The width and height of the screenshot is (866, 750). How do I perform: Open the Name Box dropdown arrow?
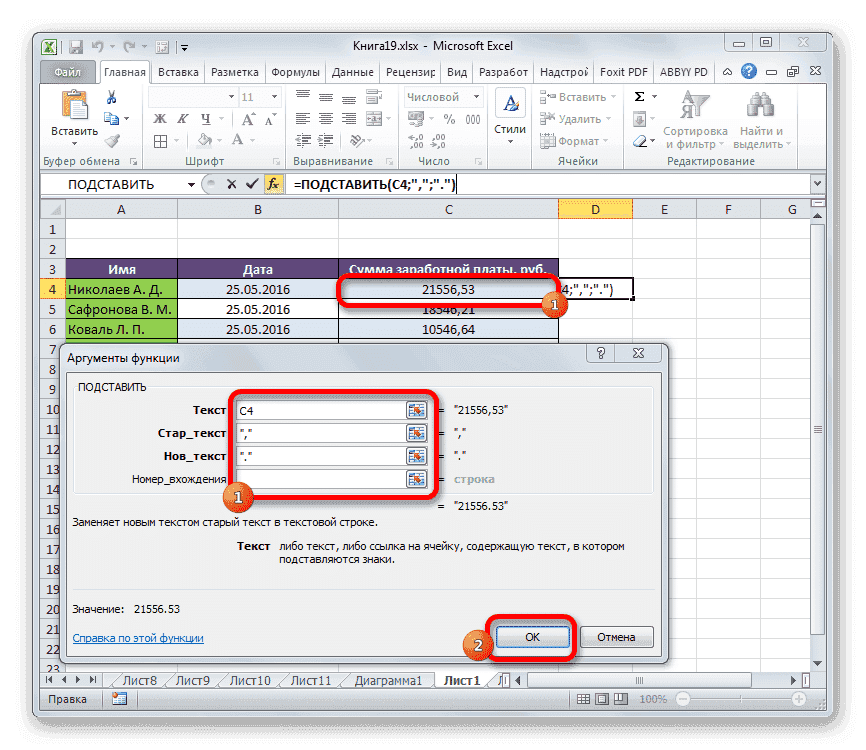point(192,184)
